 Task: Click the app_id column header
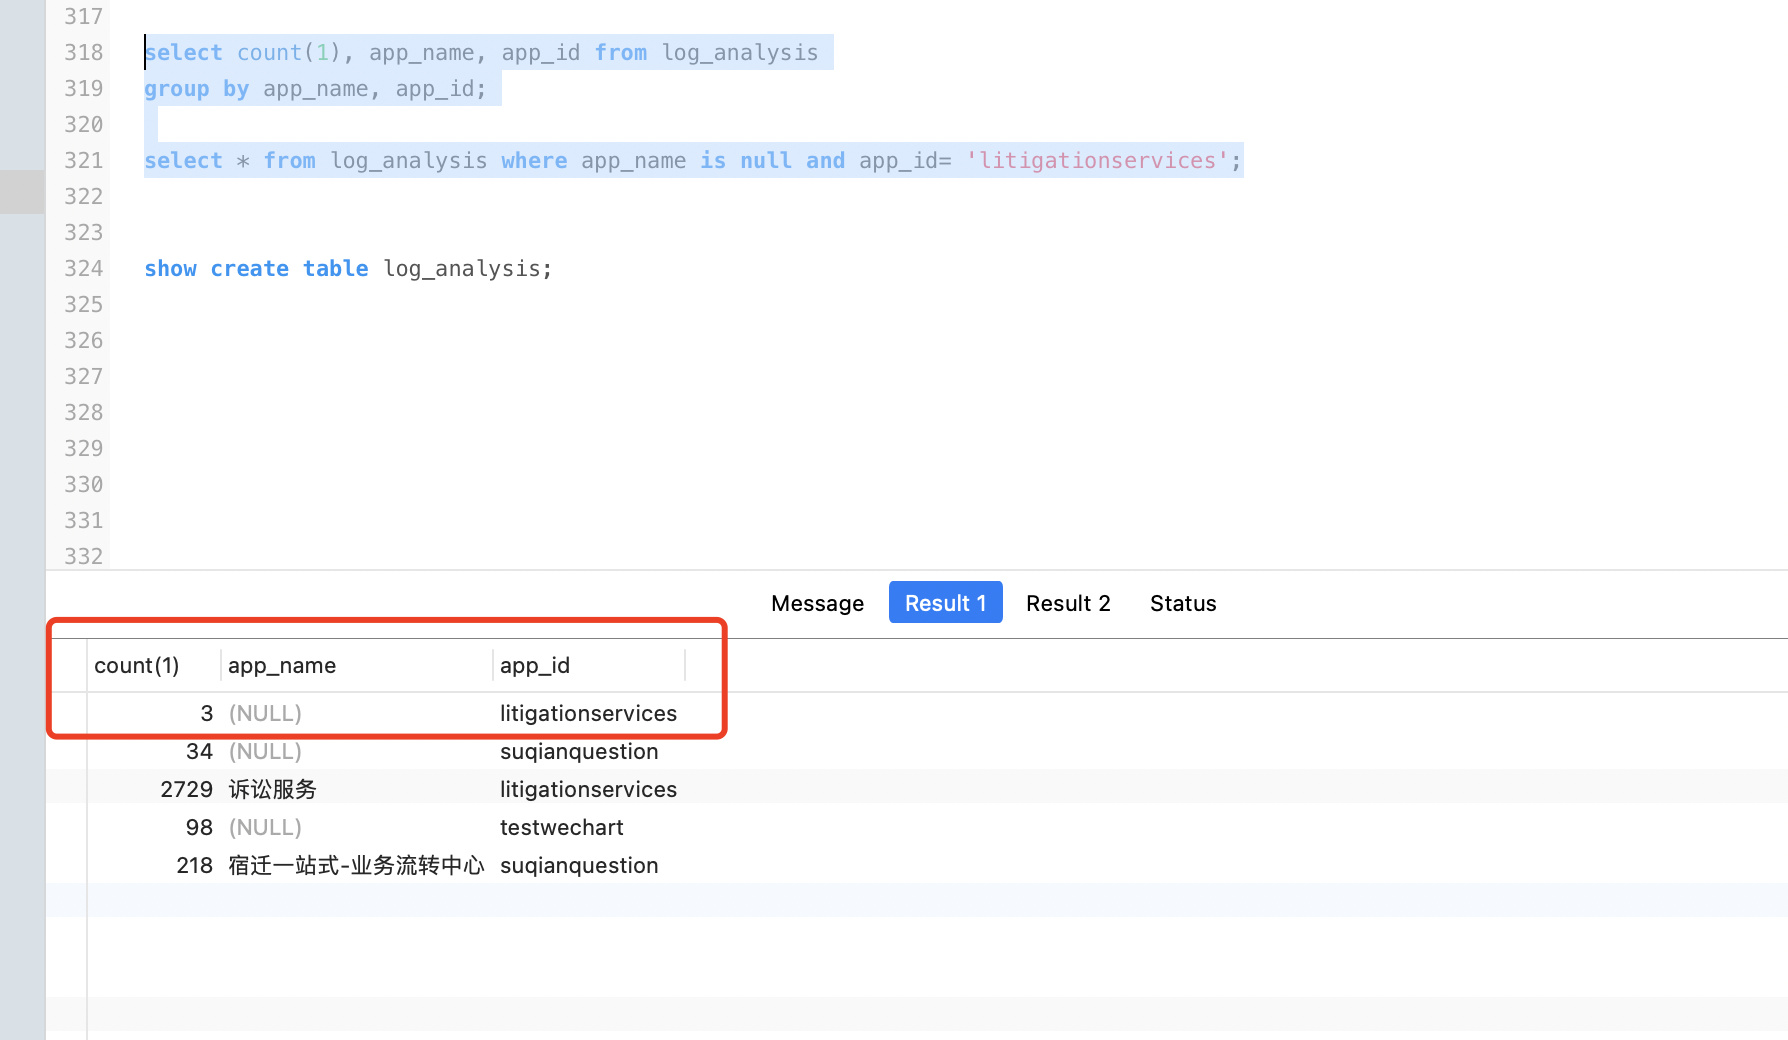[535, 665]
